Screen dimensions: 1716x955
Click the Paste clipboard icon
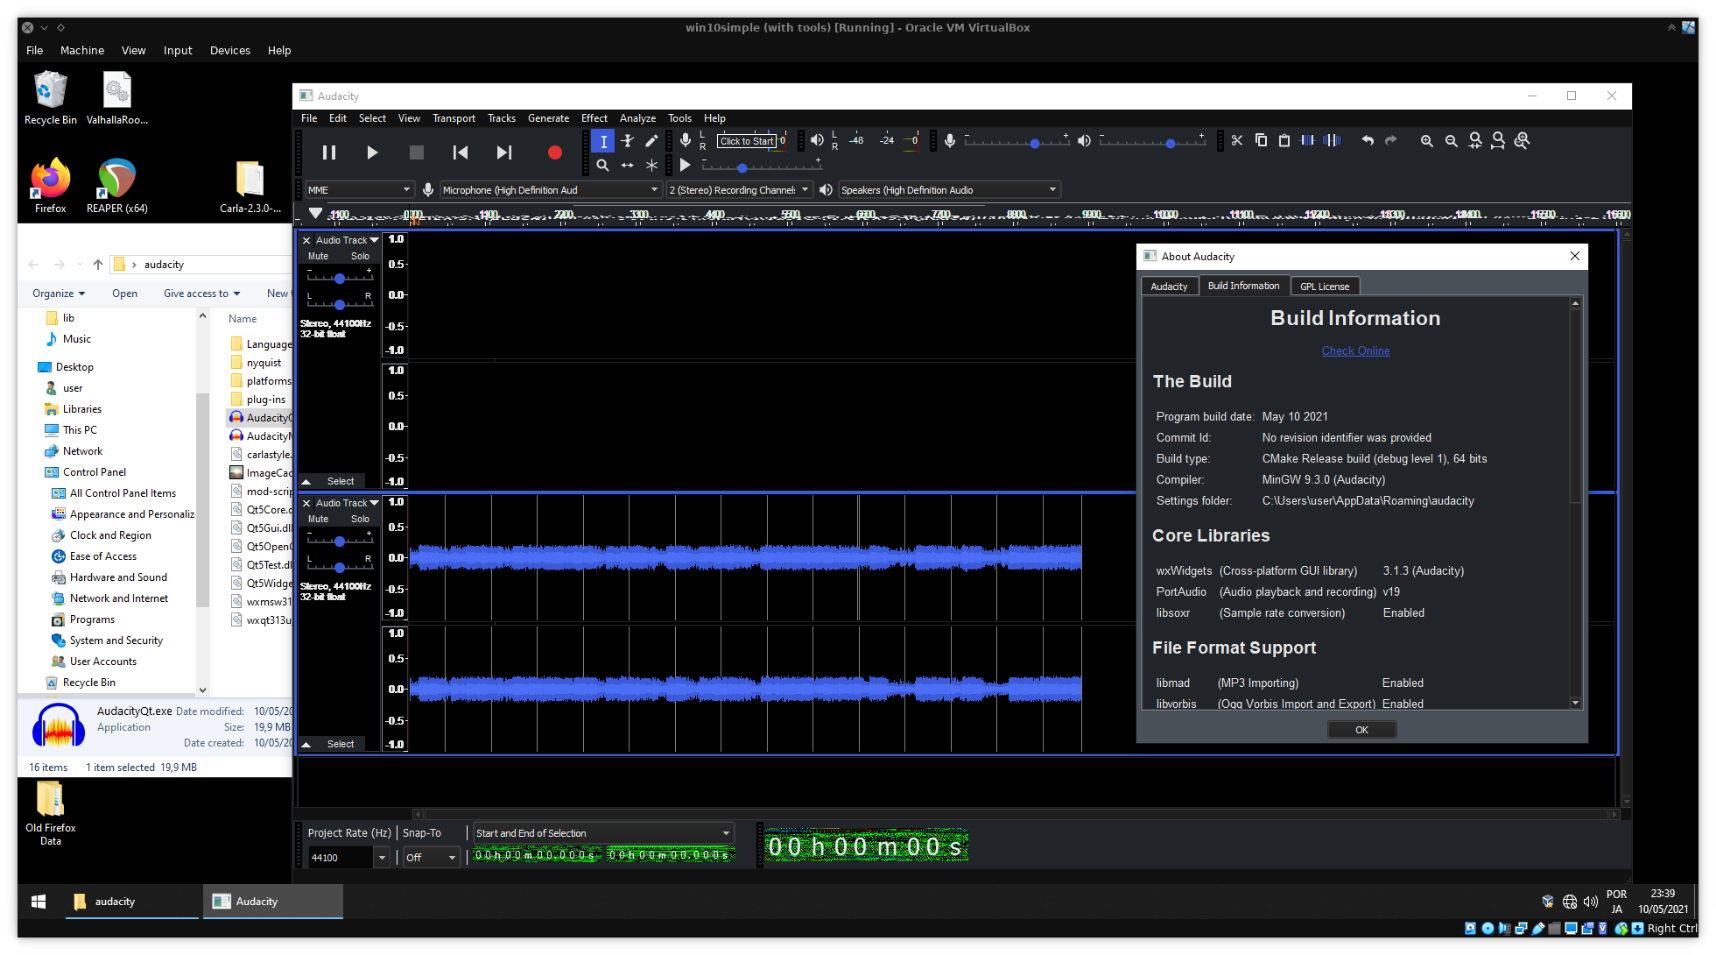click(x=1284, y=140)
